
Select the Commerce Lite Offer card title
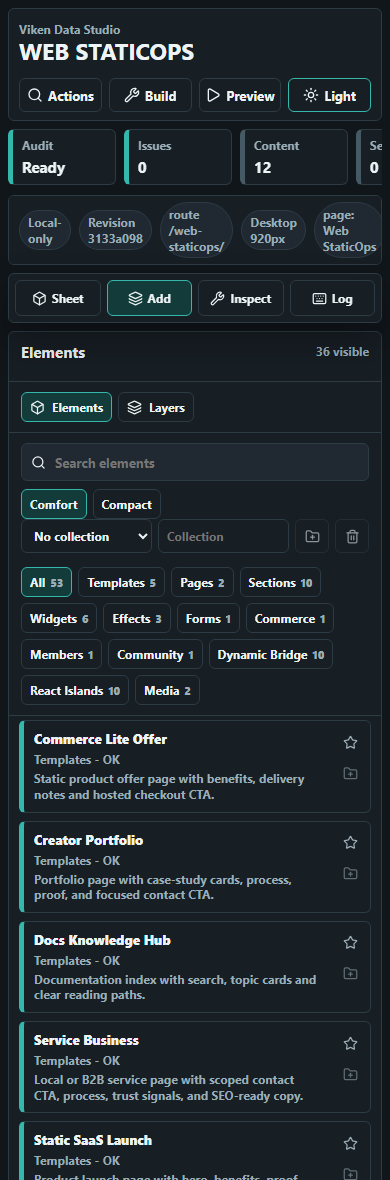click(100, 739)
